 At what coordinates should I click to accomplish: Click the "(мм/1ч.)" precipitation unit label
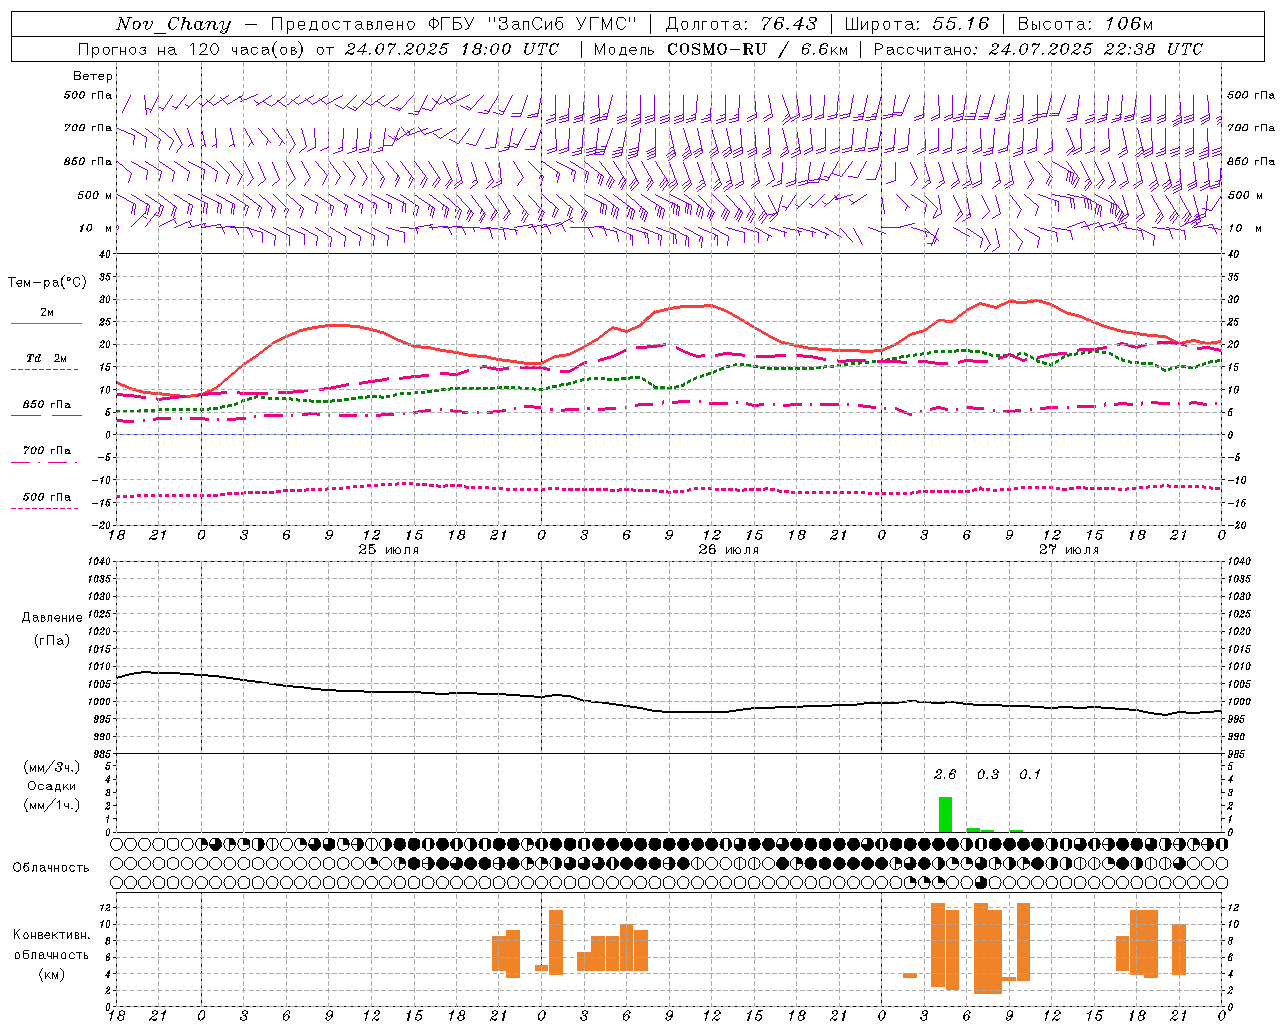click(52, 805)
